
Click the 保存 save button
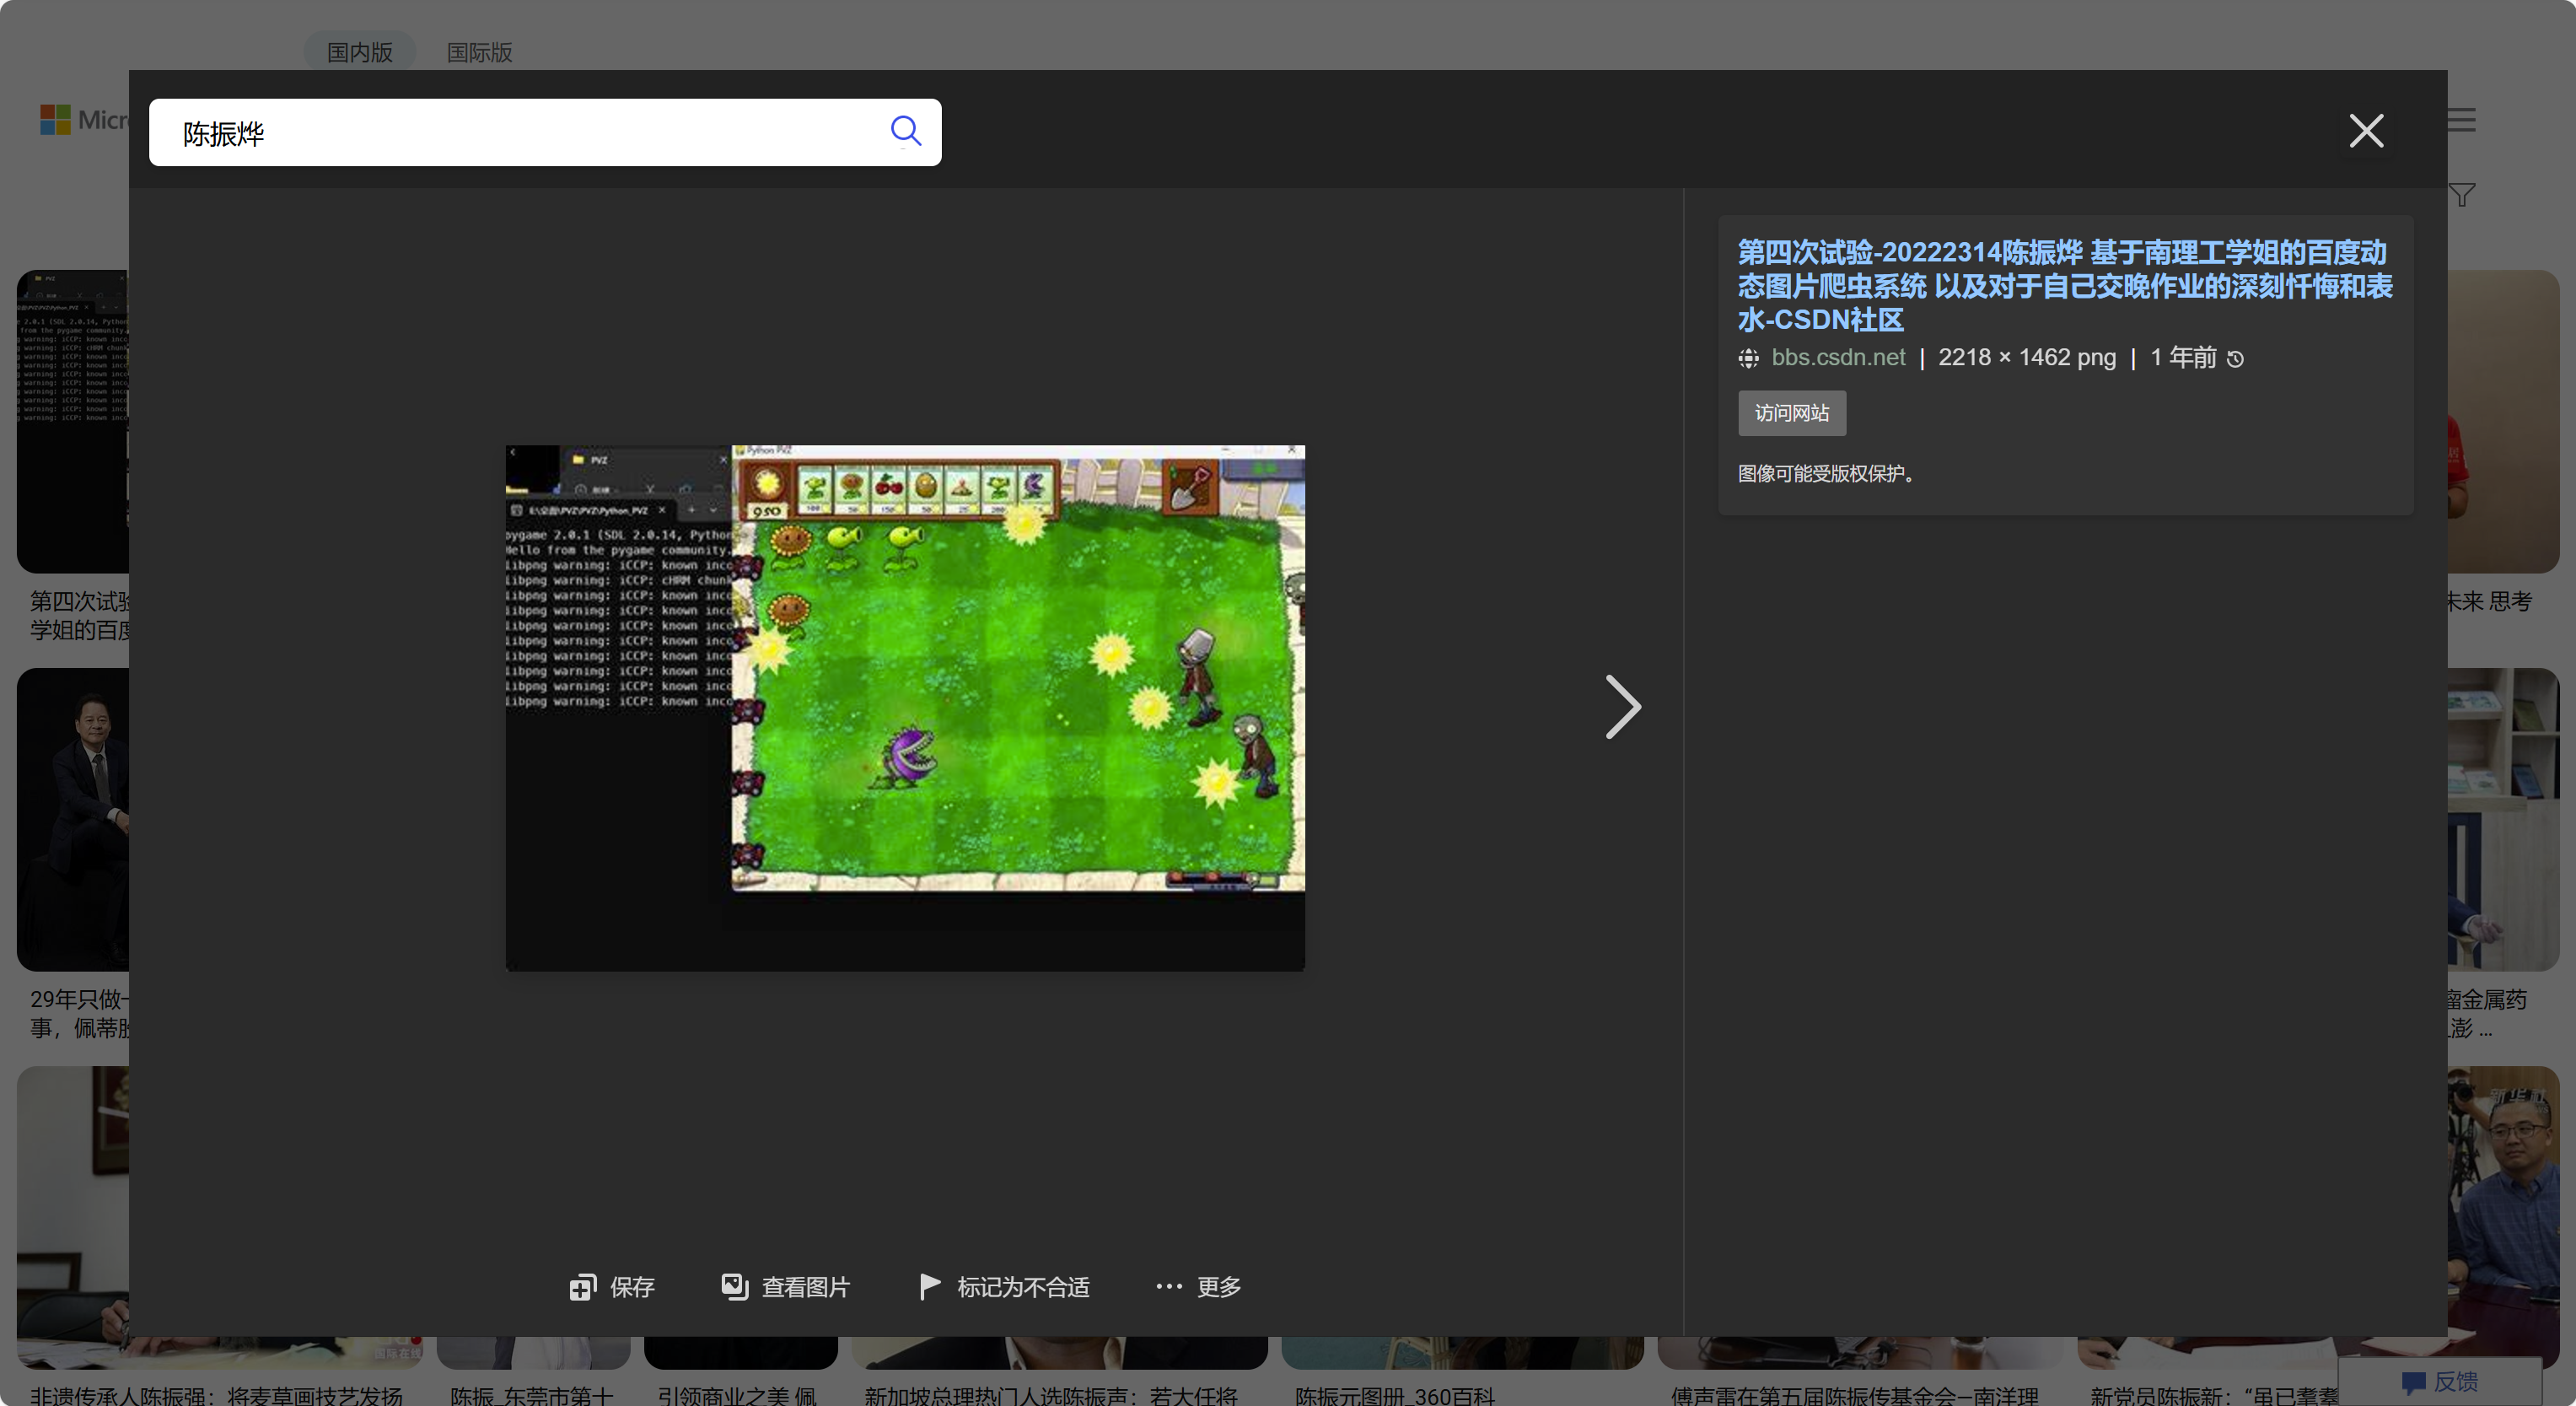point(612,1287)
